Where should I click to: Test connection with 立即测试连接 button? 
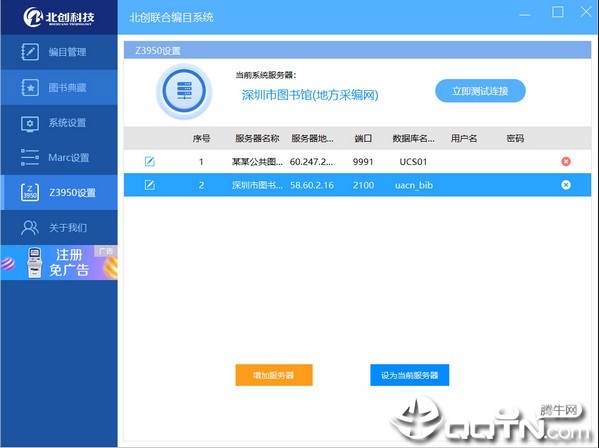pyautogui.click(x=480, y=91)
